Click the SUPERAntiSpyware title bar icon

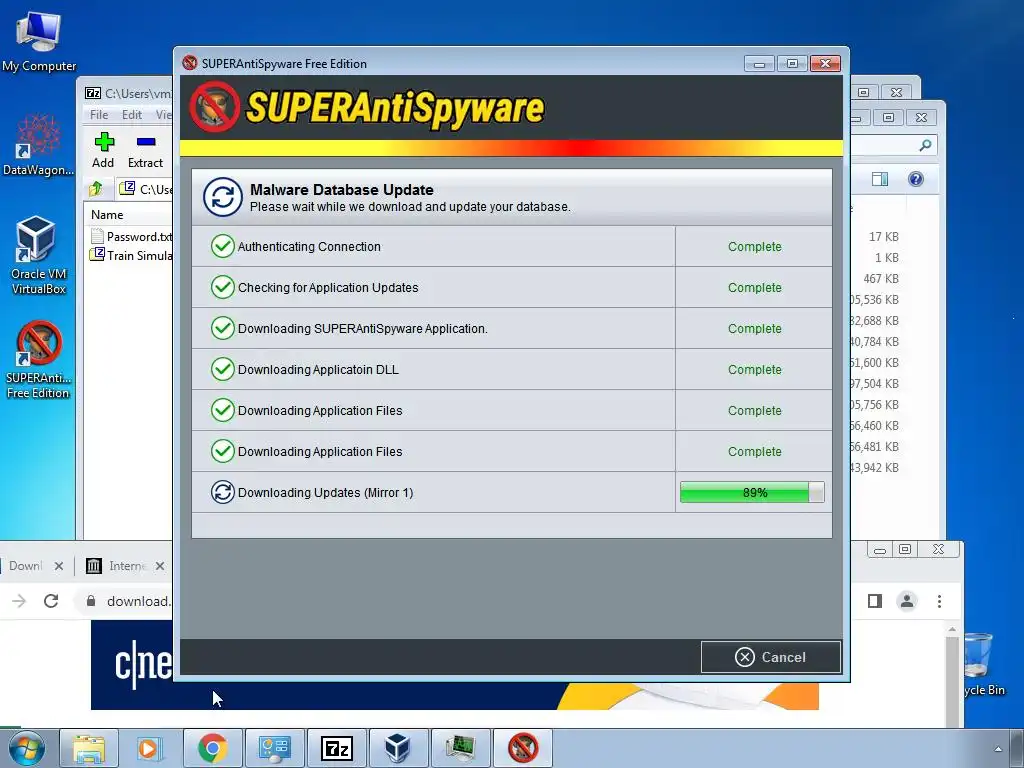(x=189, y=63)
